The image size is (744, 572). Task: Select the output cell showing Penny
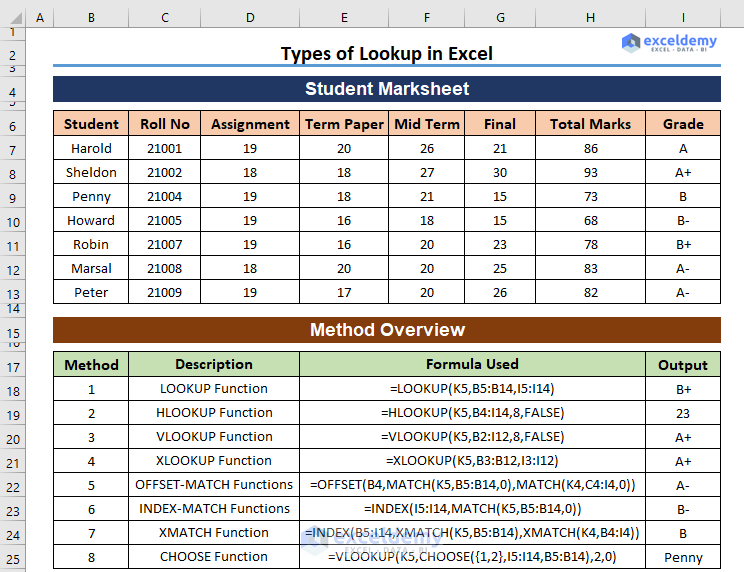click(x=683, y=557)
